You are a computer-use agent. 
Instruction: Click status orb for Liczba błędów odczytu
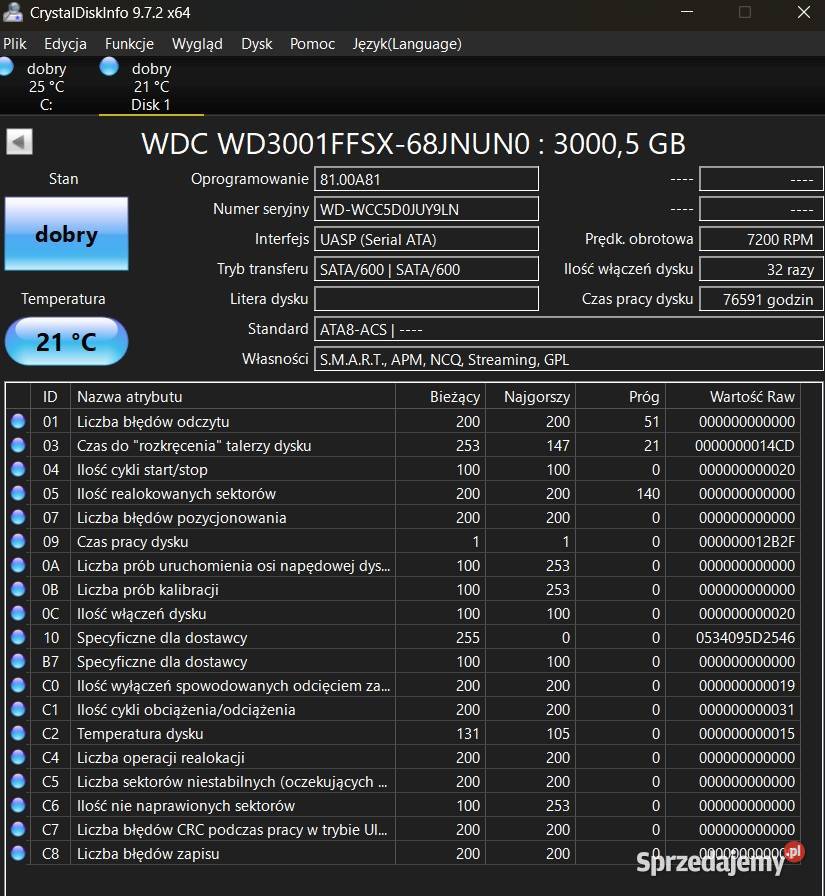coord(18,422)
